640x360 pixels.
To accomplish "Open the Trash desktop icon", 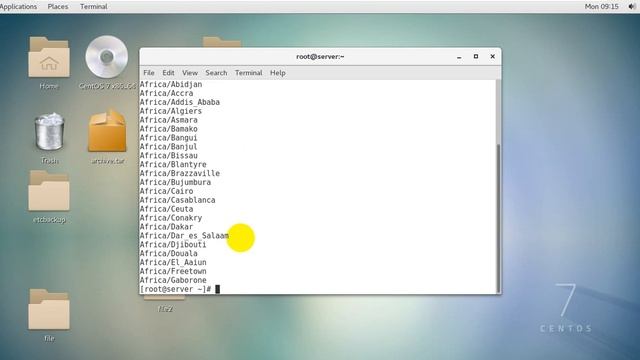I will [49, 132].
